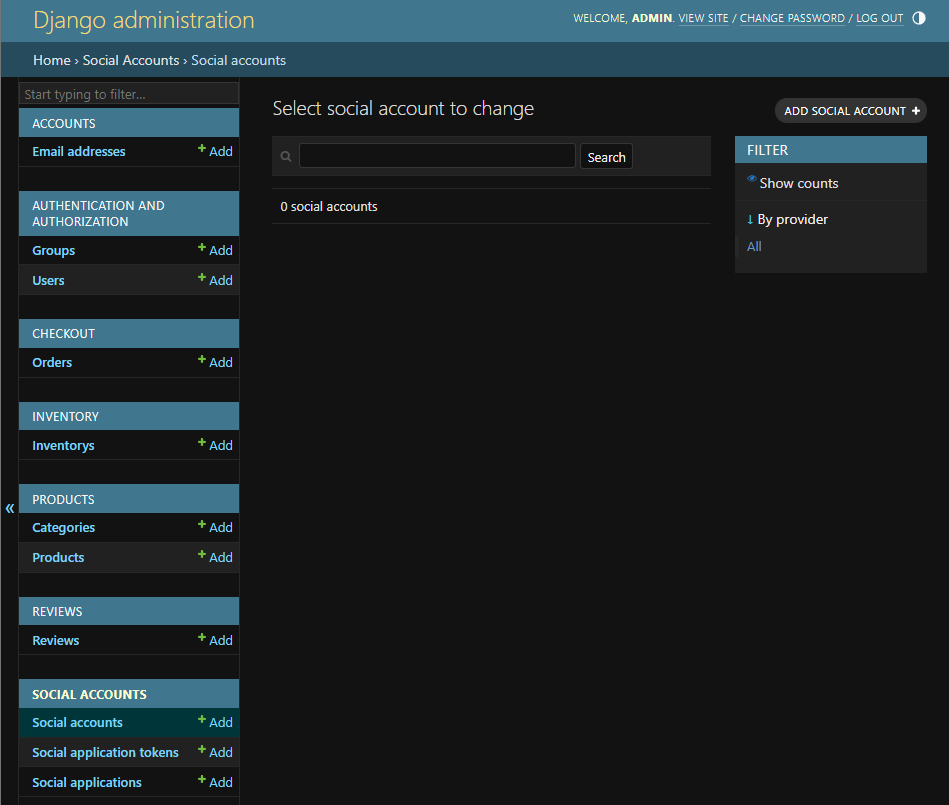The image size is (949, 805).
Task: Open the Home breadcrumb link
Action: 52,60
